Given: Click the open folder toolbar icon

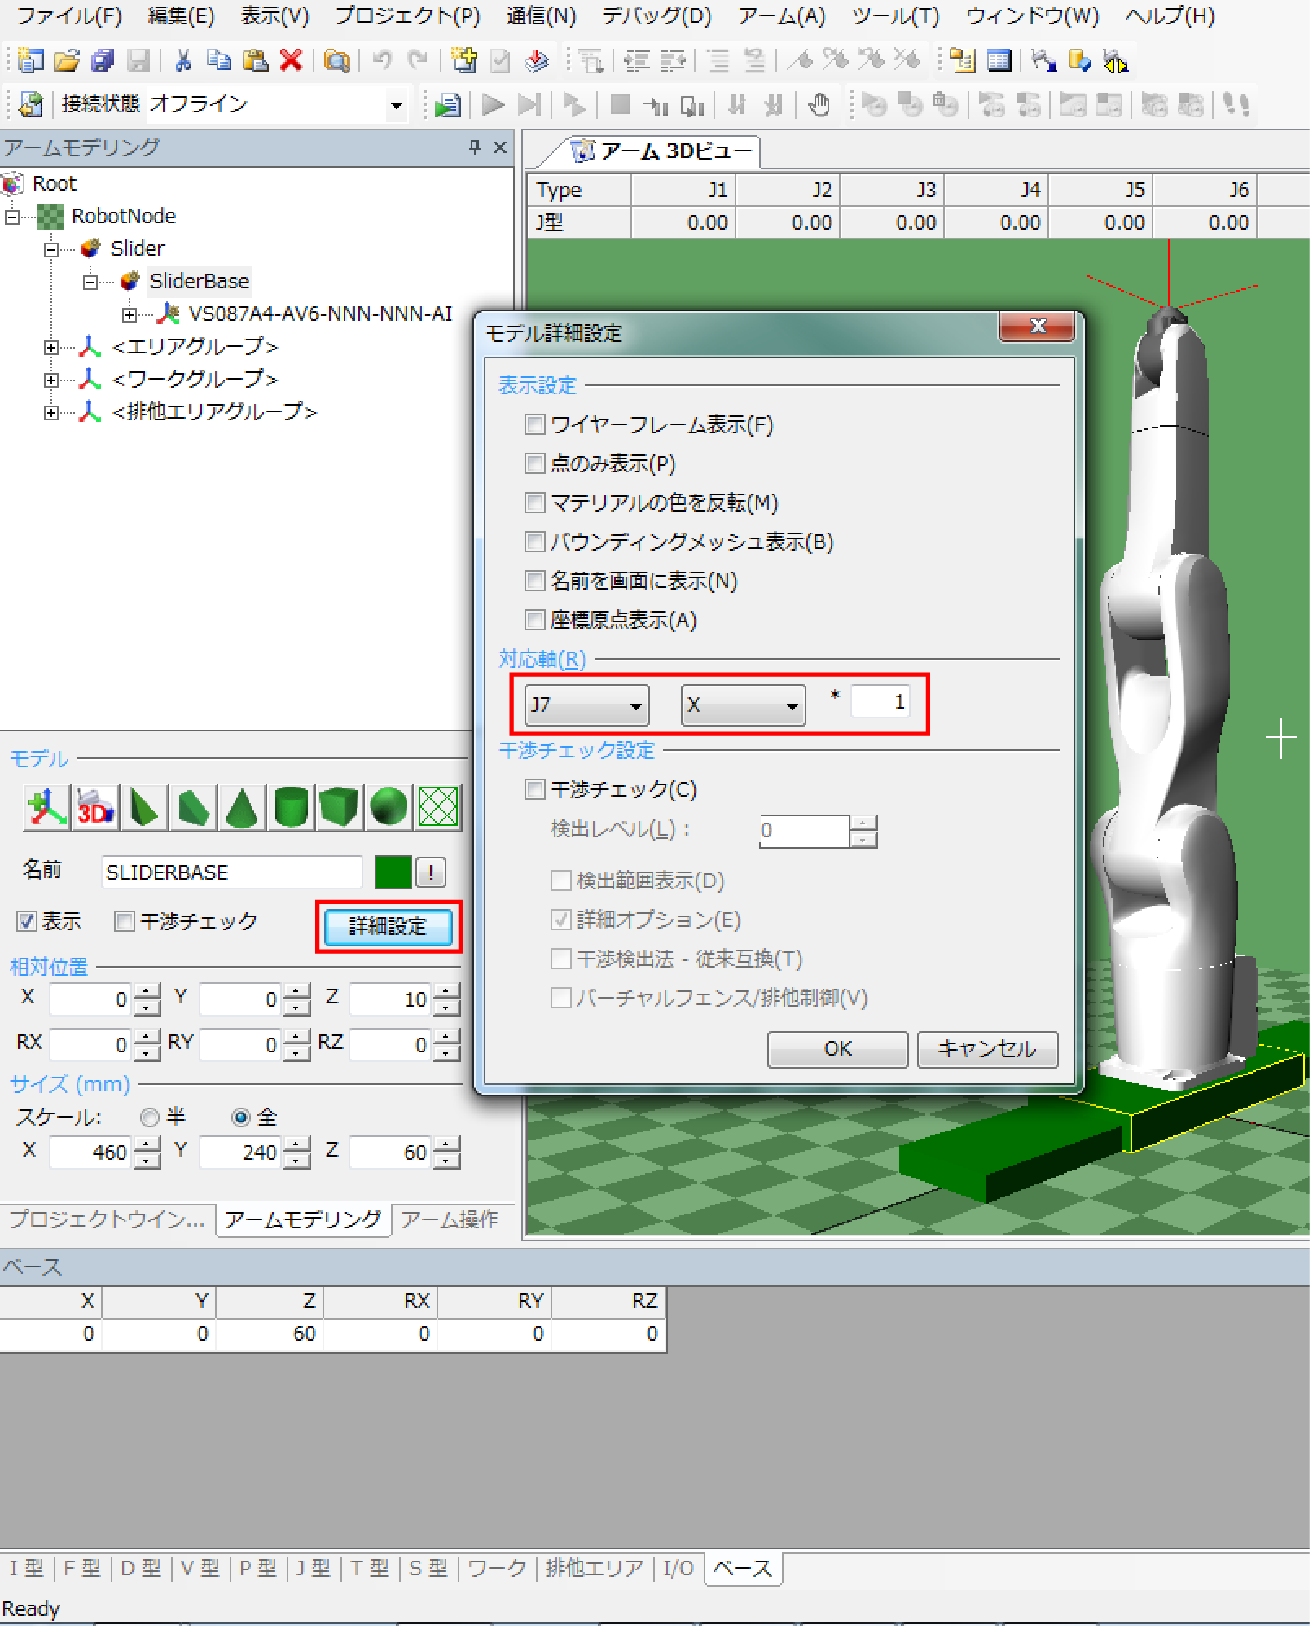Looking at the screenshot, I should (66, 61).
